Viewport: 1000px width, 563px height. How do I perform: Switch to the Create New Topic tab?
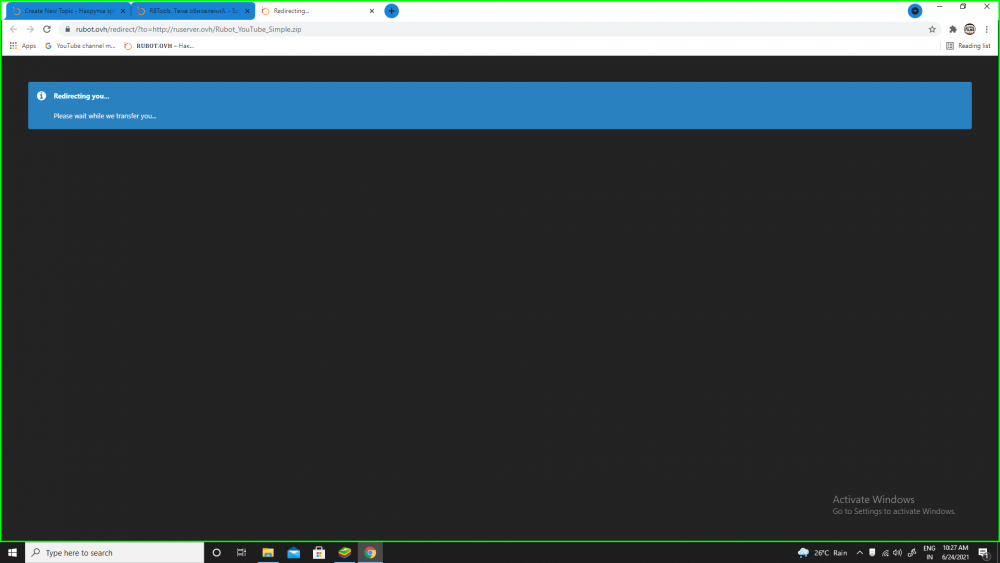coord(67,11)
